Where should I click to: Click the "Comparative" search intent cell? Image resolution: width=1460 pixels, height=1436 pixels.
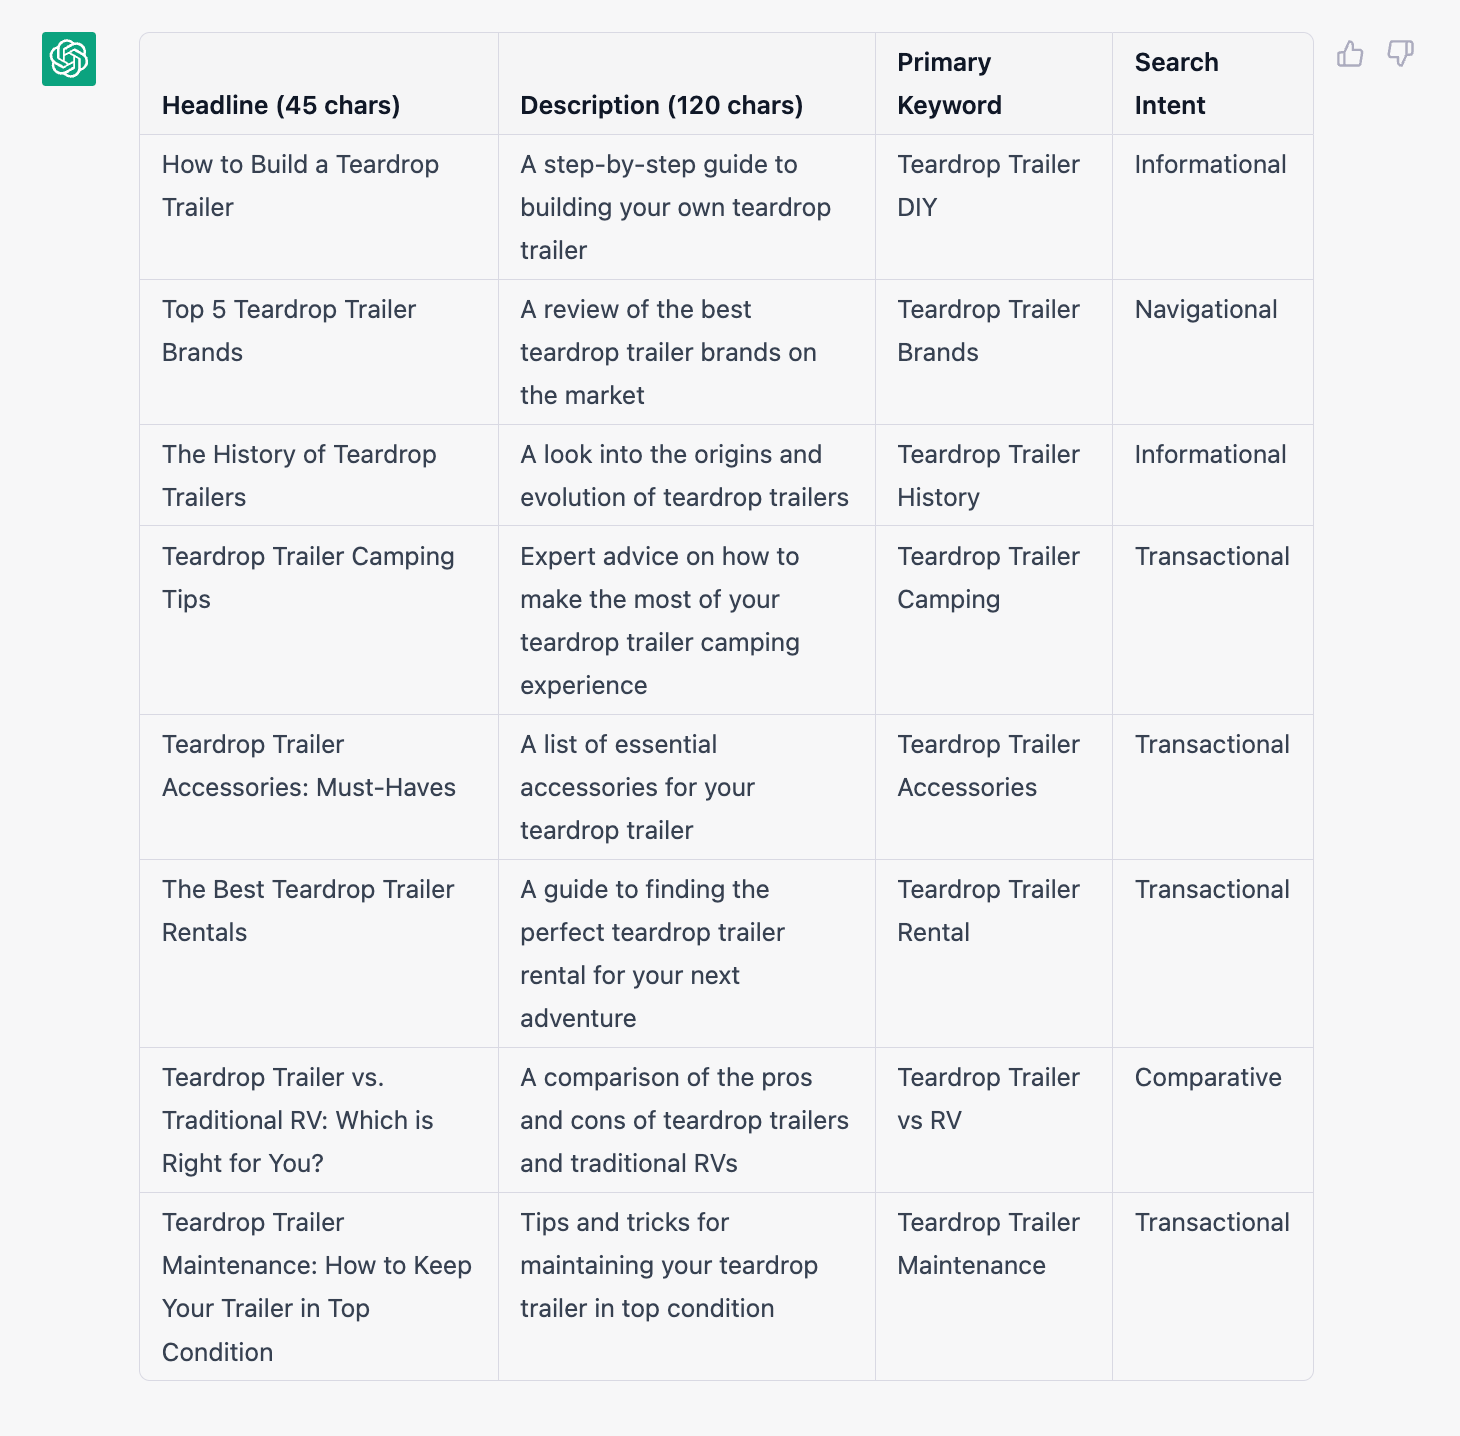[1208, 1078]
